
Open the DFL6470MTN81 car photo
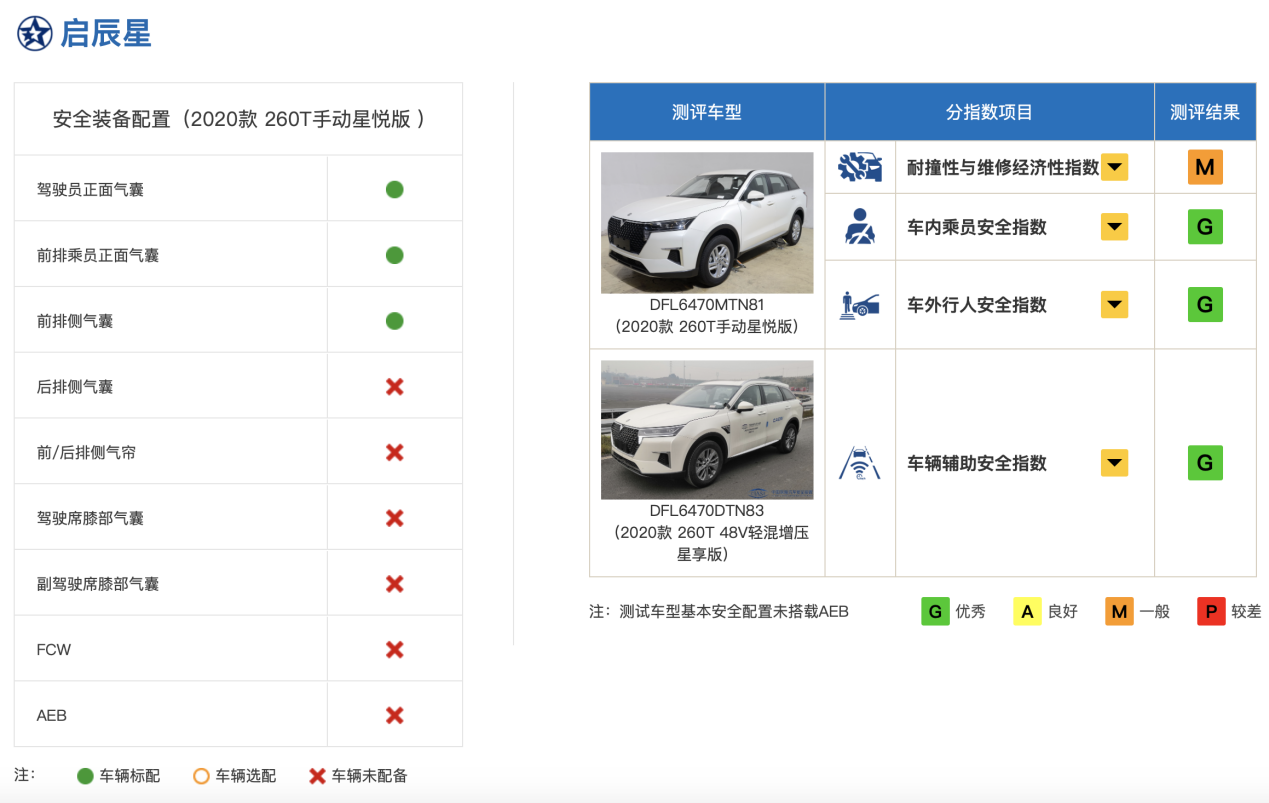pos(707,222)
